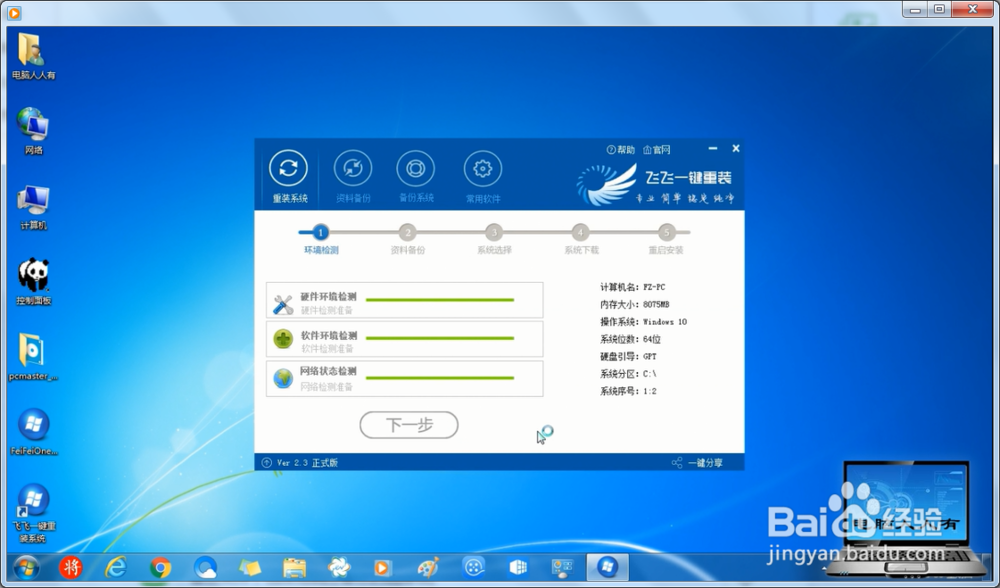1000x588 pixels.
Task: Select step 5 重启安装 marker
Action: coord(666,232)
